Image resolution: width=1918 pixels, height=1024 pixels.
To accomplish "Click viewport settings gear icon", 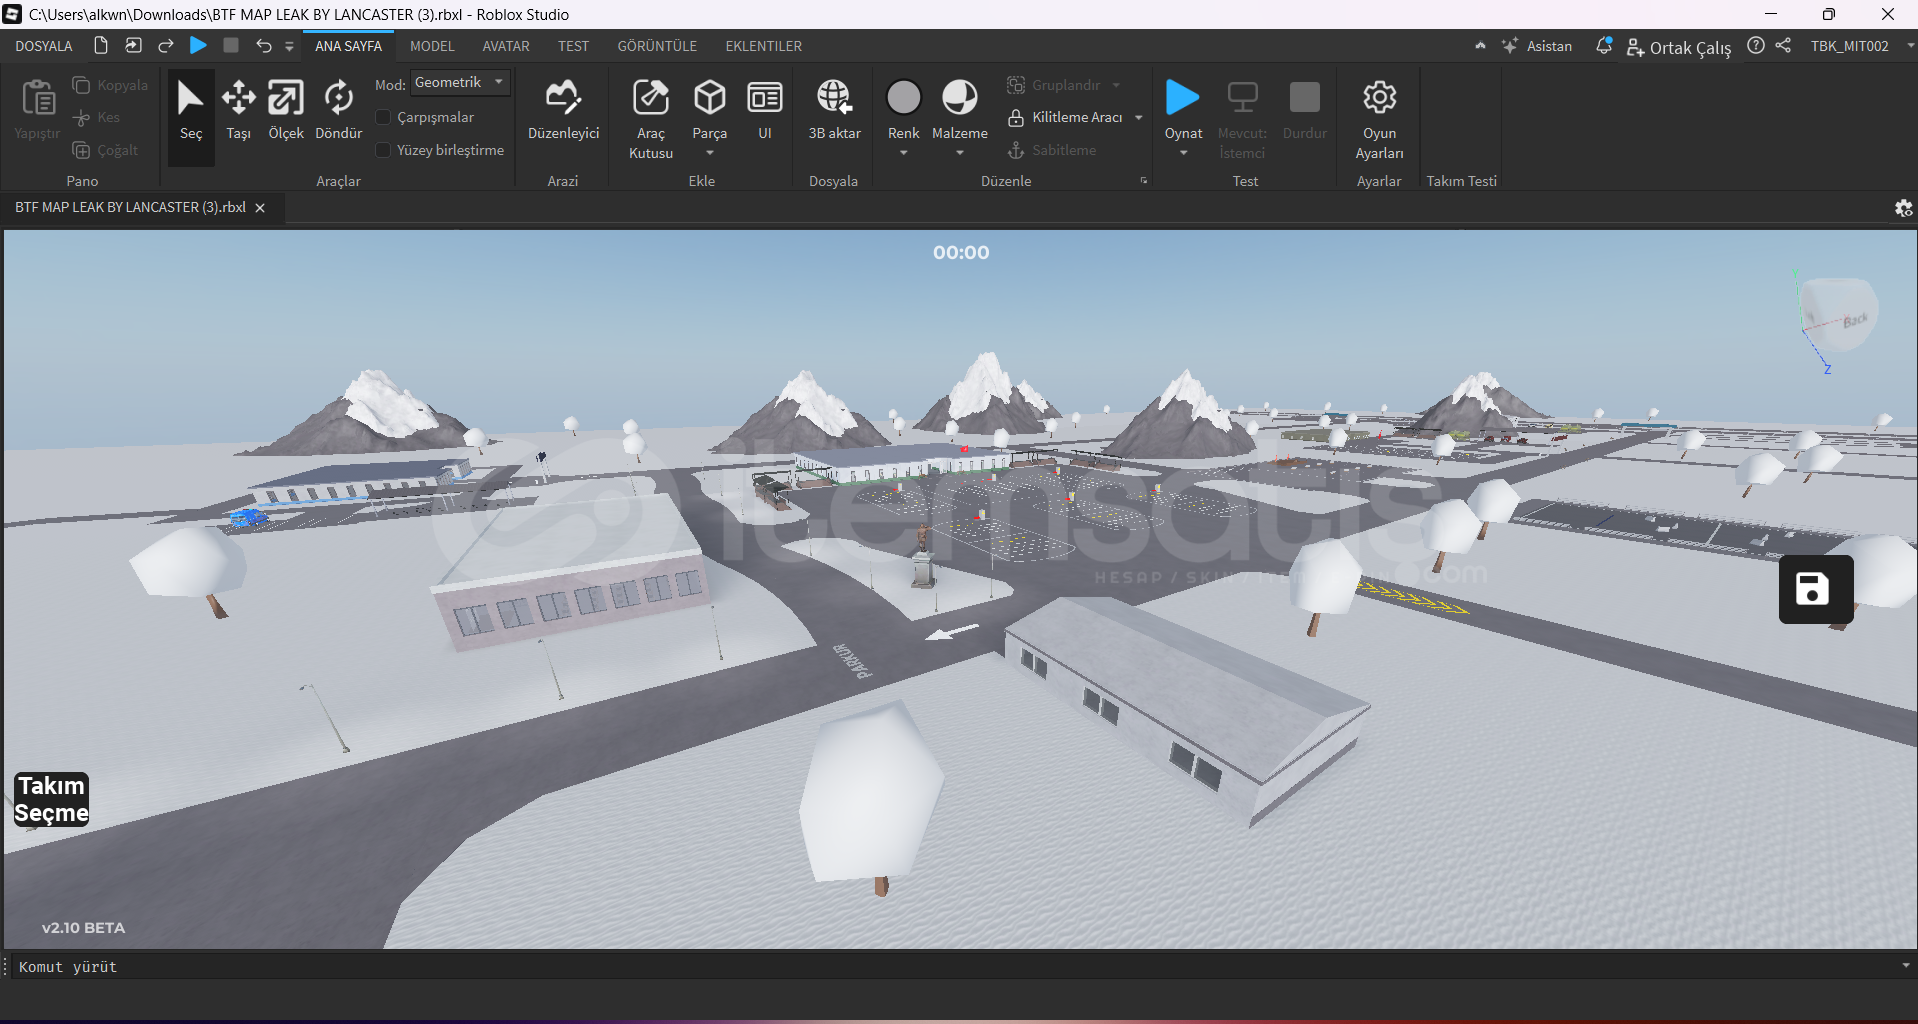I will point(1904,208).
